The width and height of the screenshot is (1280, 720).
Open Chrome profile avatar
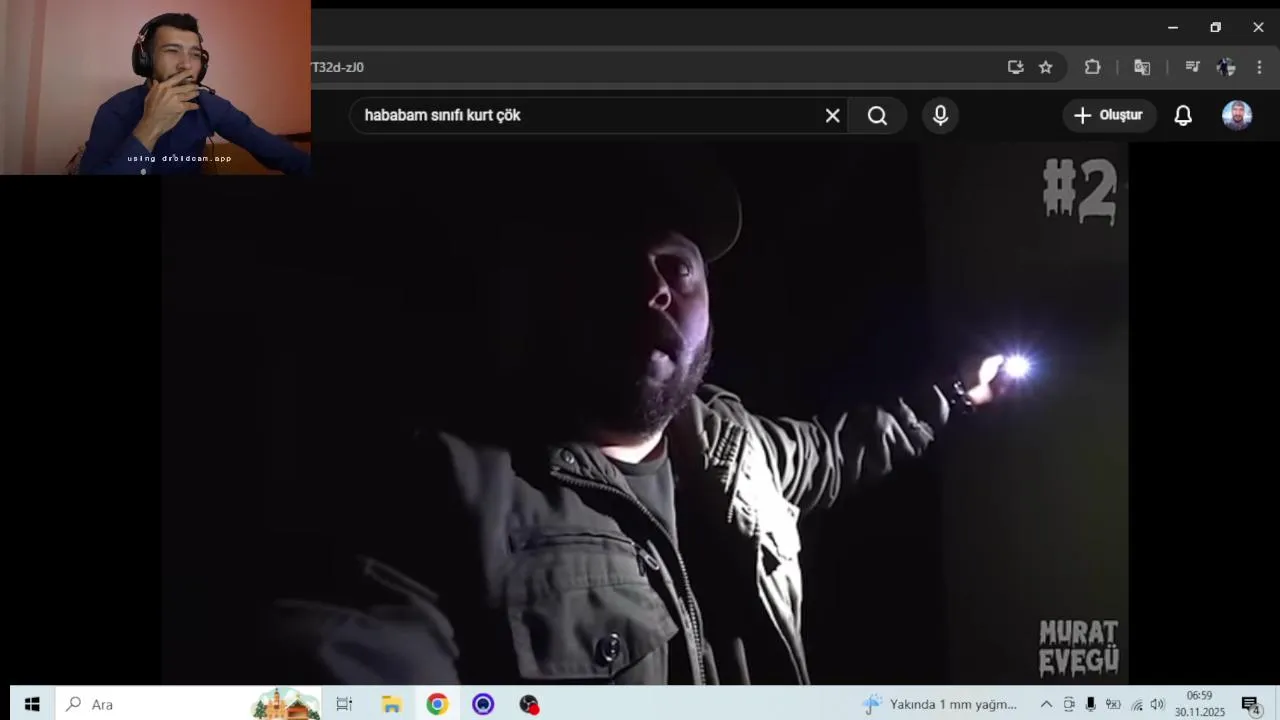click(x=1226, y=67)
